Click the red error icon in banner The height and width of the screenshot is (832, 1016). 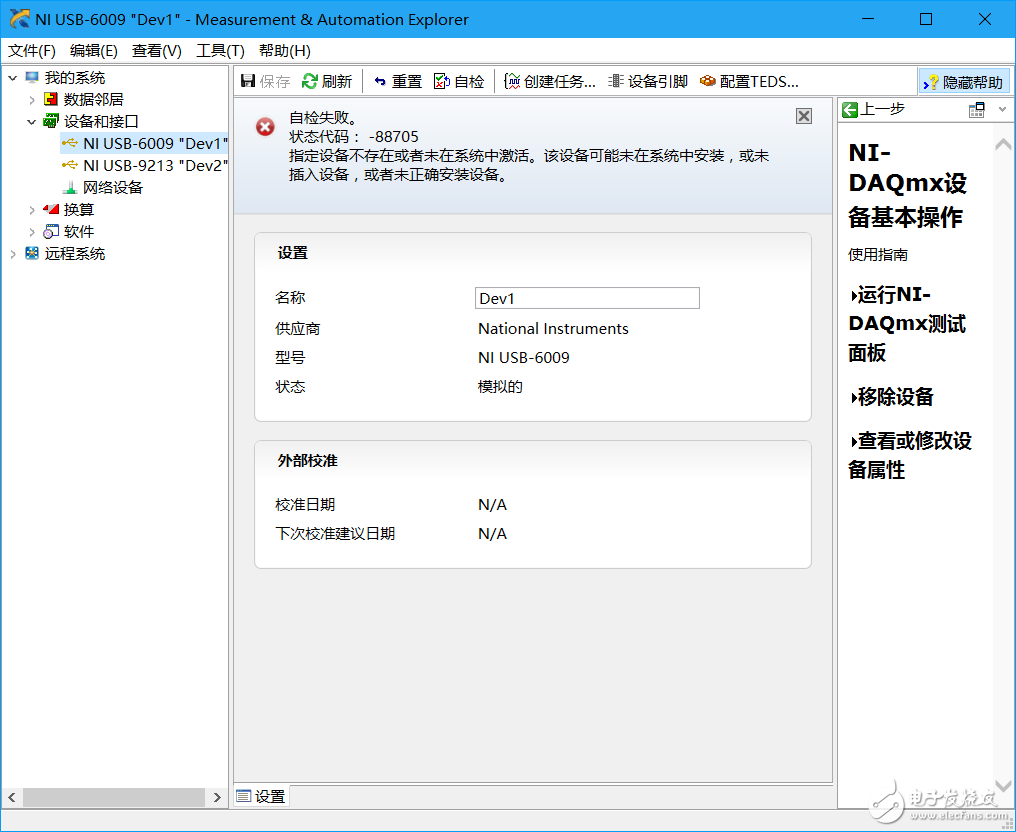tap(265, 127)
